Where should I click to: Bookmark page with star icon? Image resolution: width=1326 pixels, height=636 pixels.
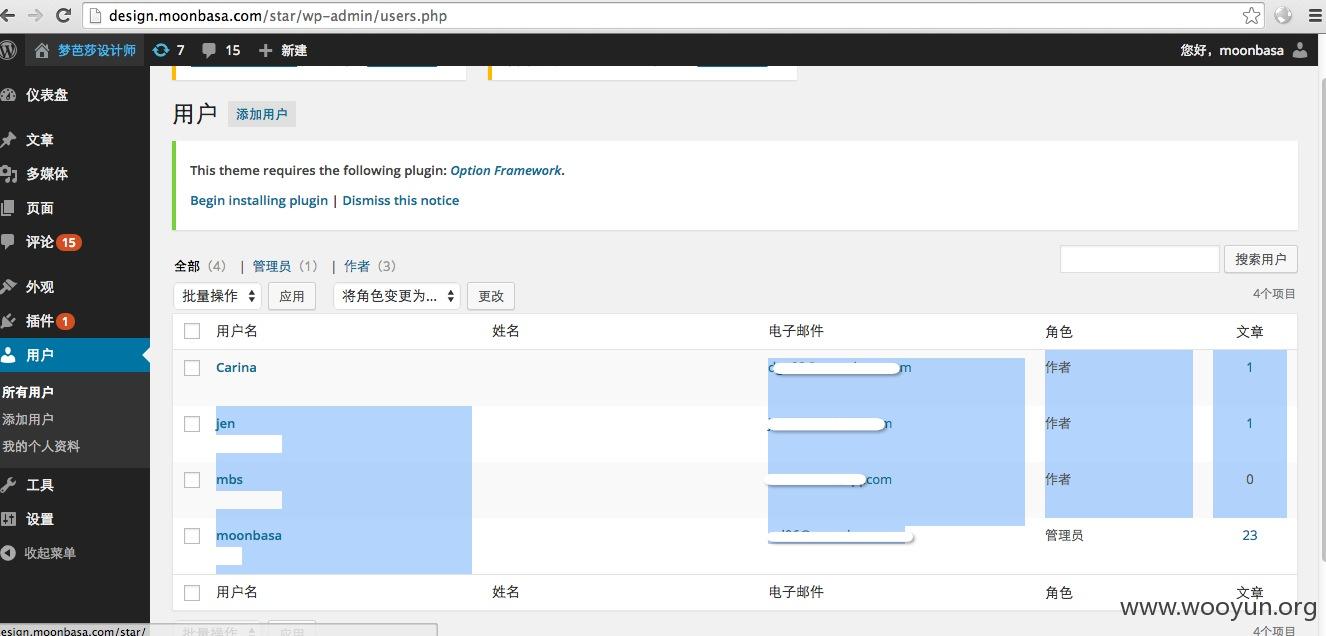(x=1251, y=15)
